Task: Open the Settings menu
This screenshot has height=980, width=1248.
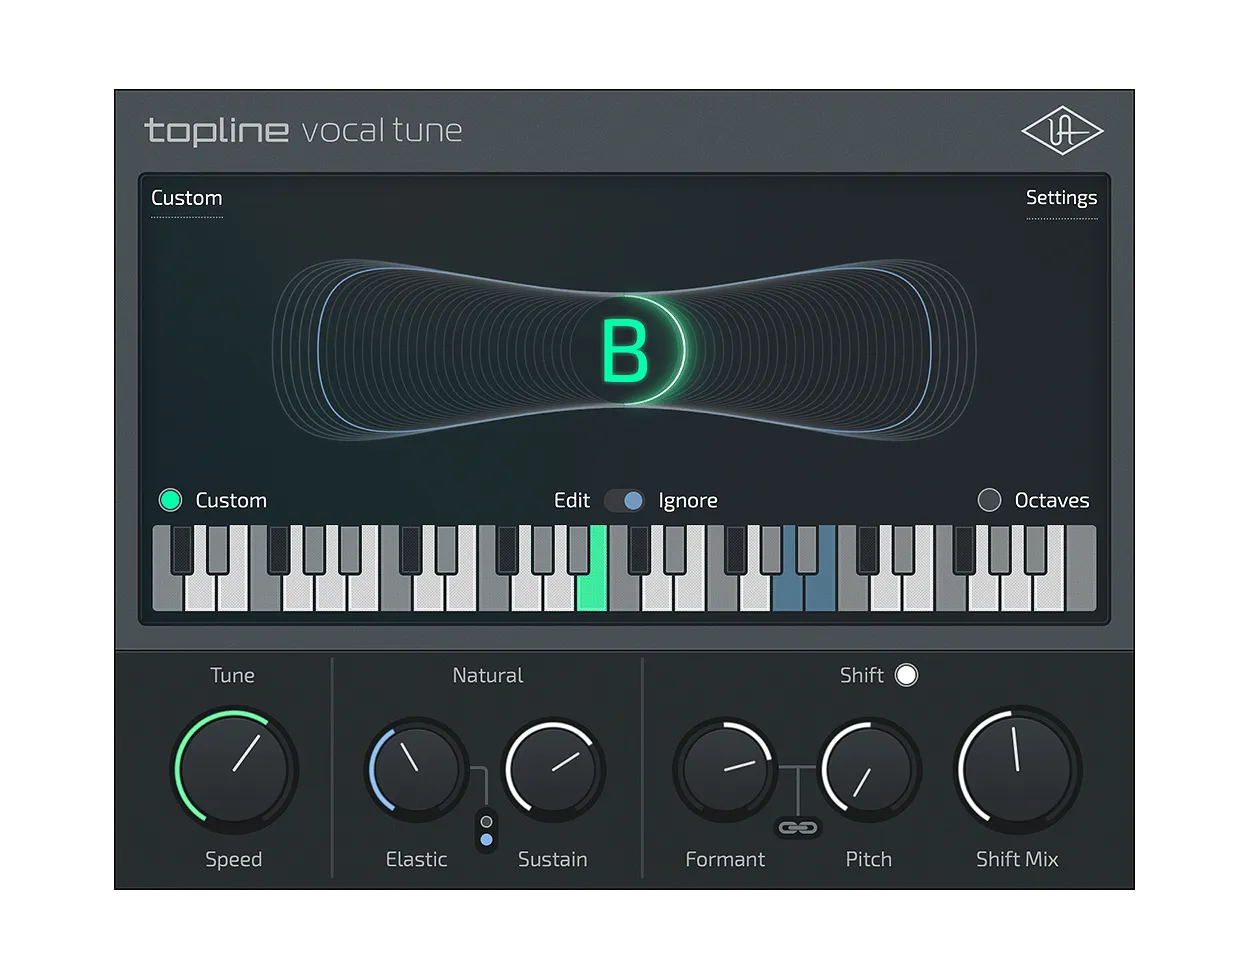Action: [x=1061, y=198]
